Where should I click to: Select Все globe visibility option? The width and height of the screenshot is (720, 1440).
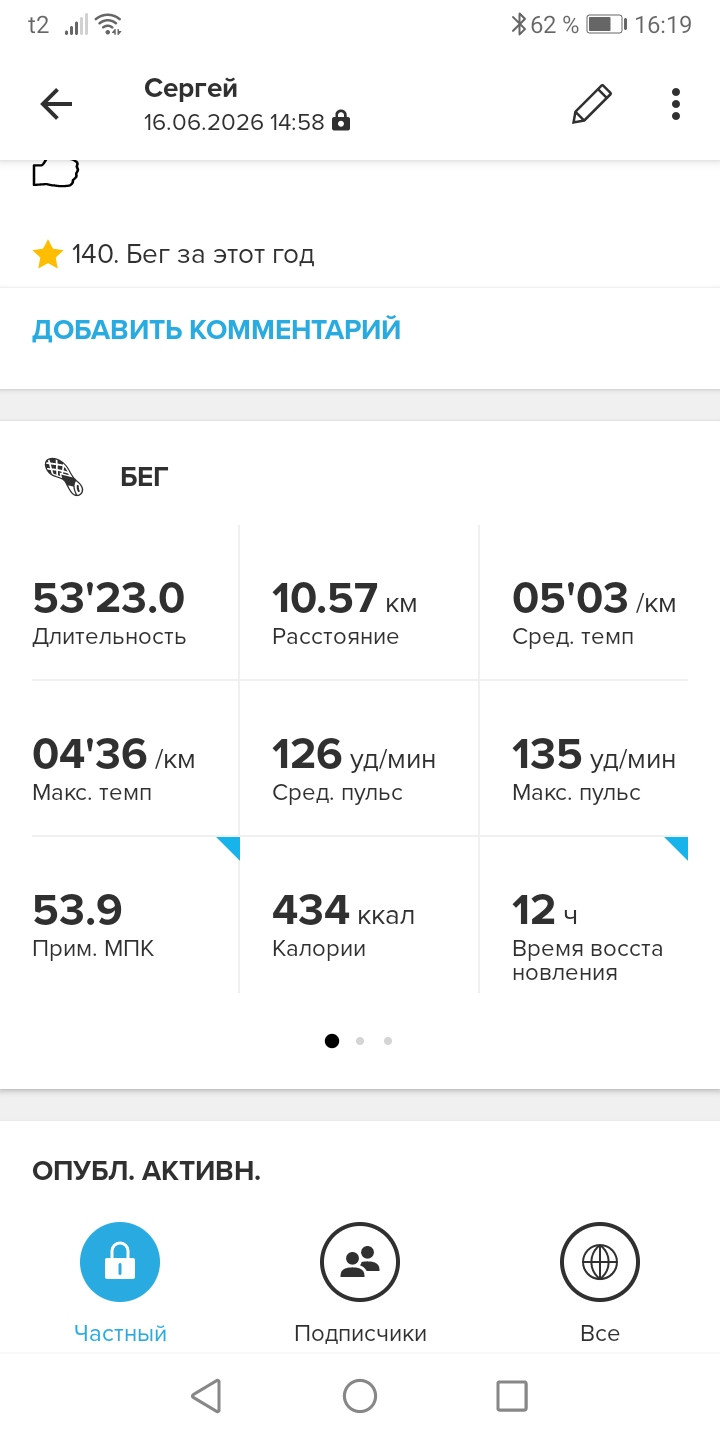pyautogui.click(x=600, y=1282)
